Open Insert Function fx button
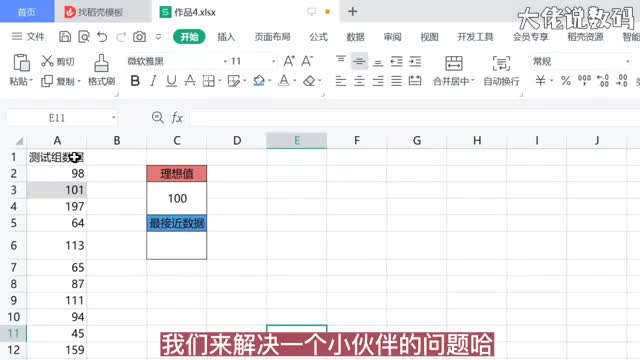The height and width of the screenshot is (360, 640). coord(177,118)
